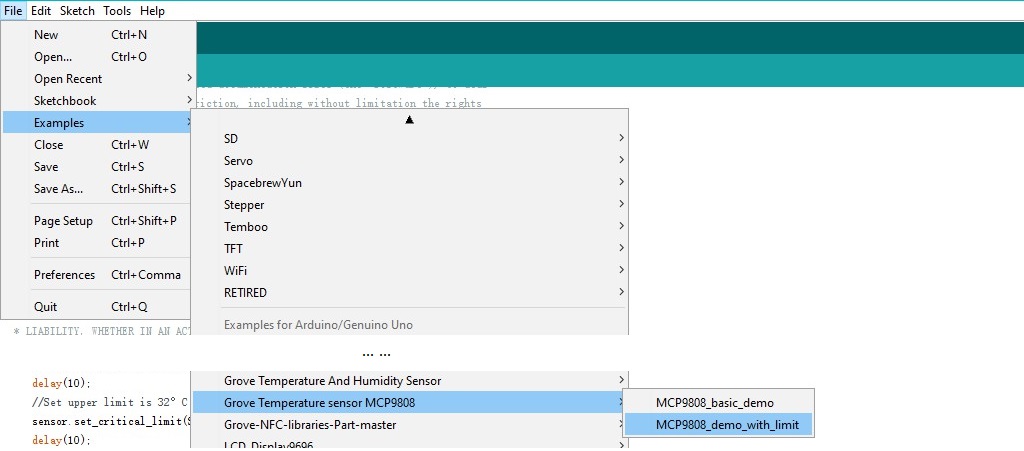Open the Tools menu
This screenshot has height=451, width=1024.
(x=117, y=10)
